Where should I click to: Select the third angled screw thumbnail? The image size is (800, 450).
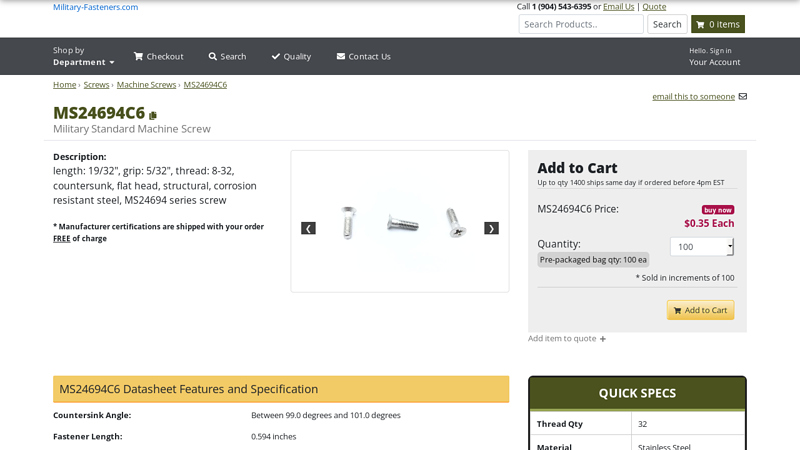(456, 222)
